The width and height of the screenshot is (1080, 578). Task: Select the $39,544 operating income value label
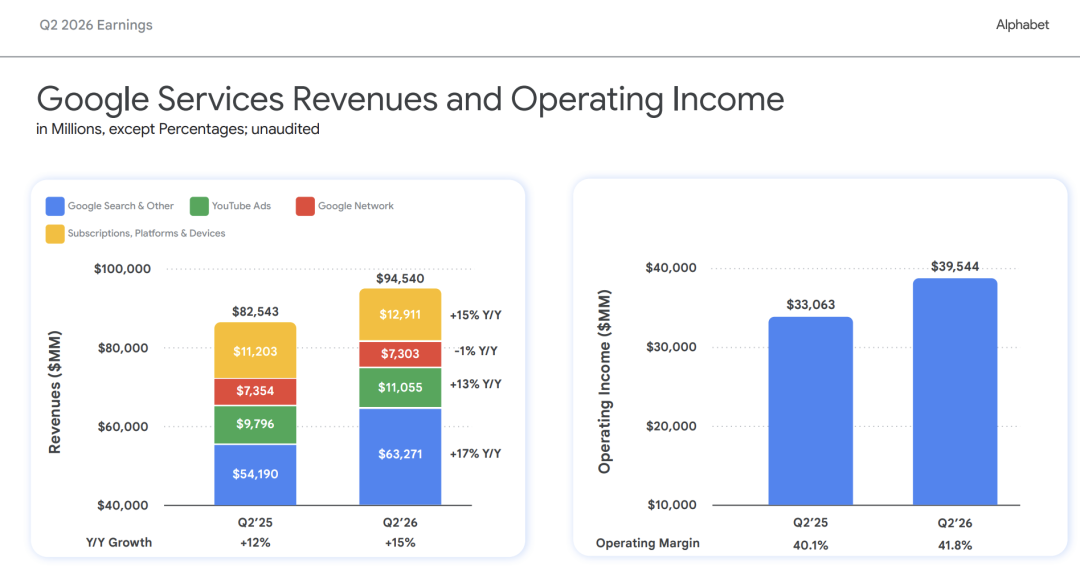(x=955, y=267)
